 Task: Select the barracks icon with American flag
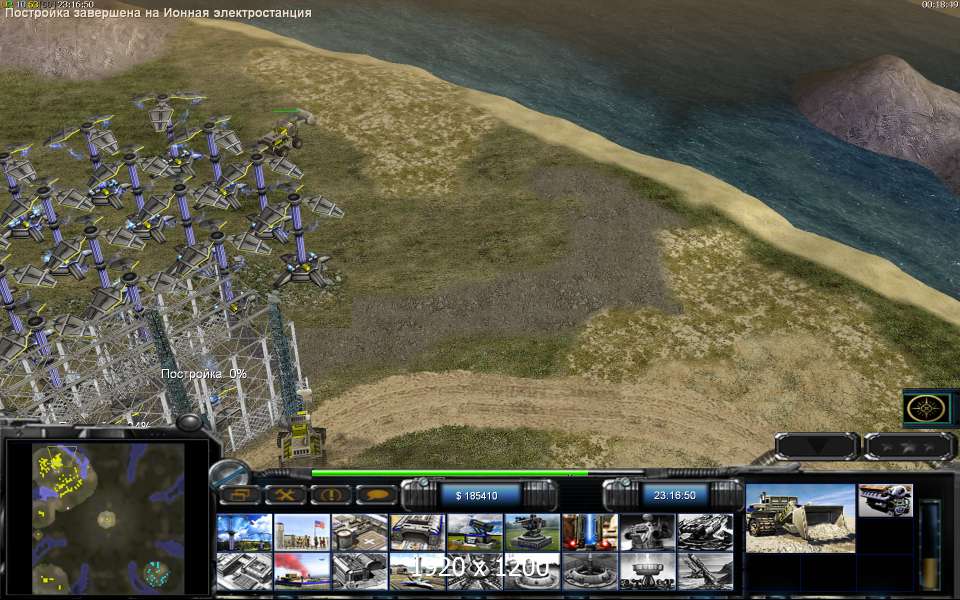[x=302, y=532]
